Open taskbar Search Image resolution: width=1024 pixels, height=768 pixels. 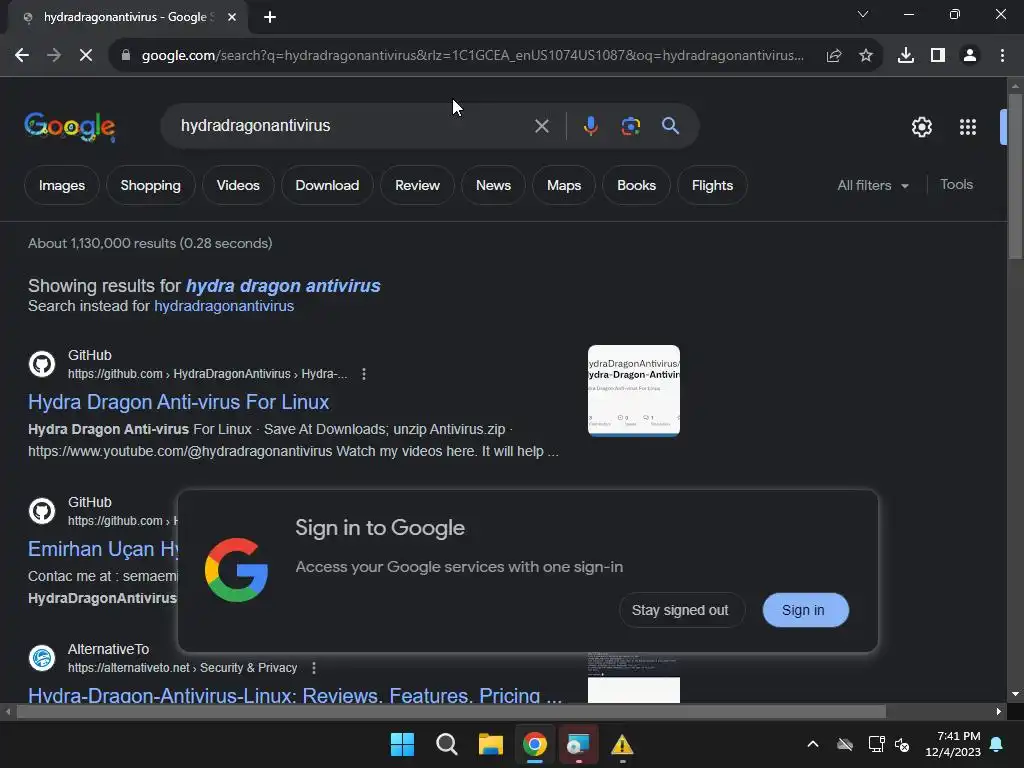point(447,744)
